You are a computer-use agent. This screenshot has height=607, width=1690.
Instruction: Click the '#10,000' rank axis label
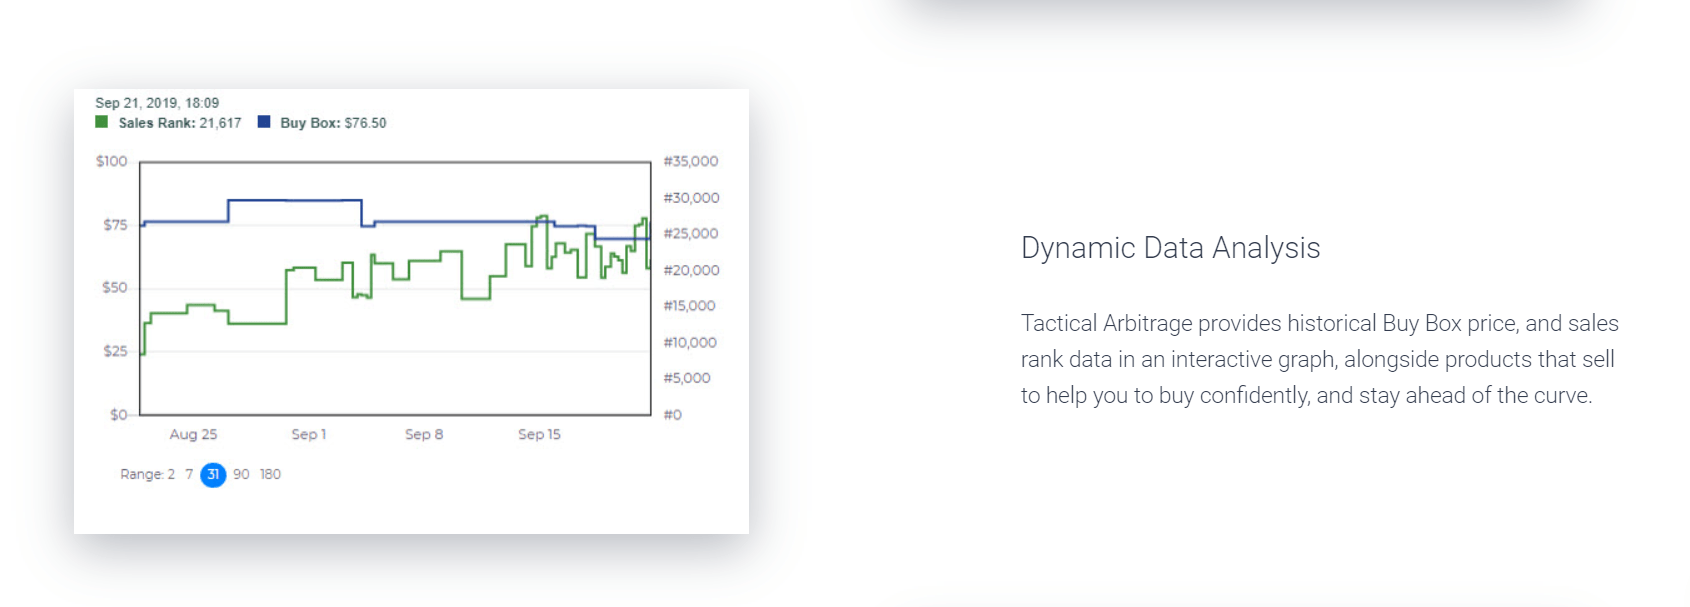point(690,342)
